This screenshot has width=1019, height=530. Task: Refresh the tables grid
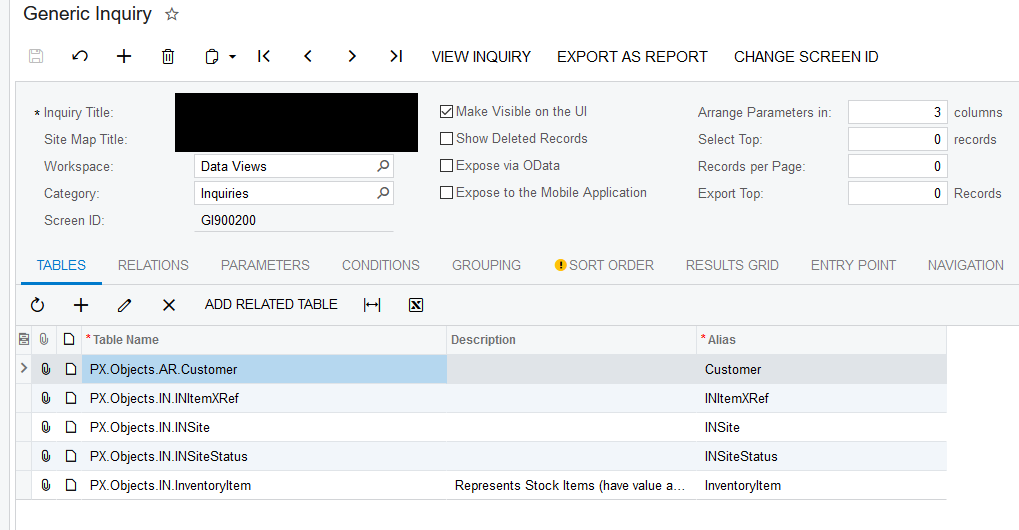pyautogui.click(x=38, y=305)
